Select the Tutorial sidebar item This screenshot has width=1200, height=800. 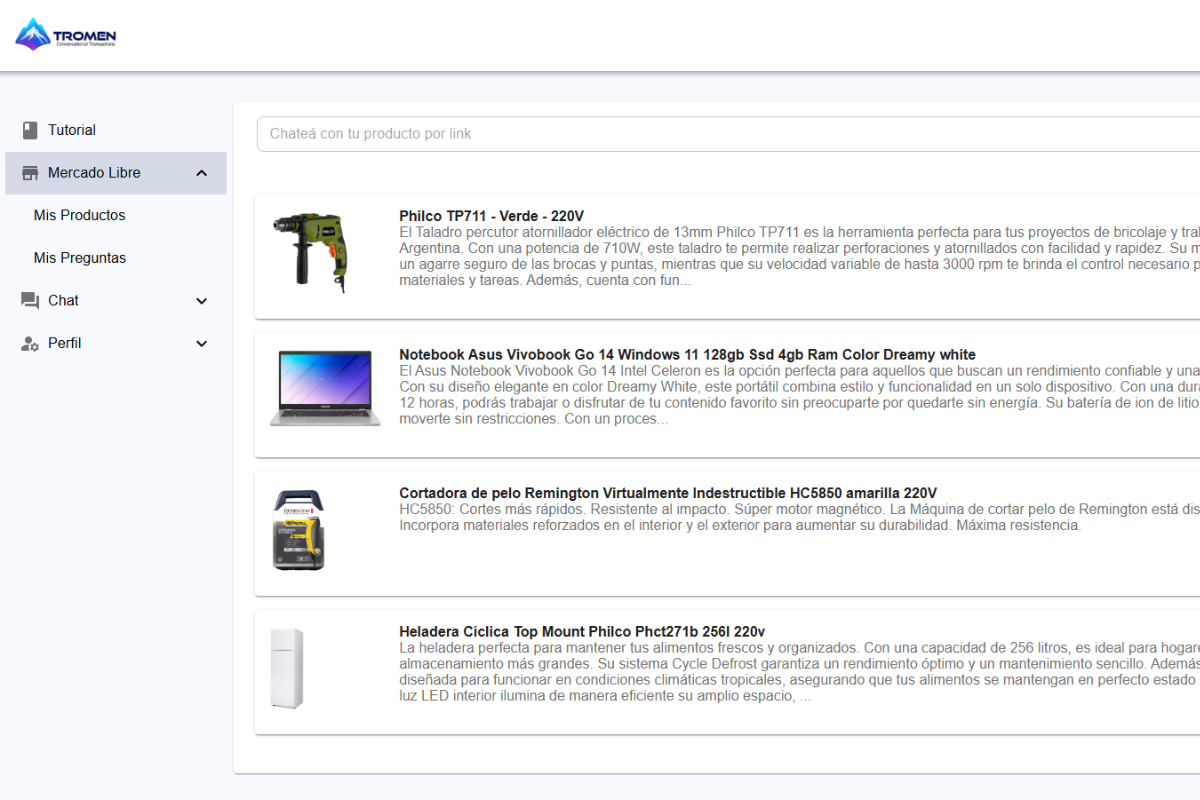[x=72, y=130]
